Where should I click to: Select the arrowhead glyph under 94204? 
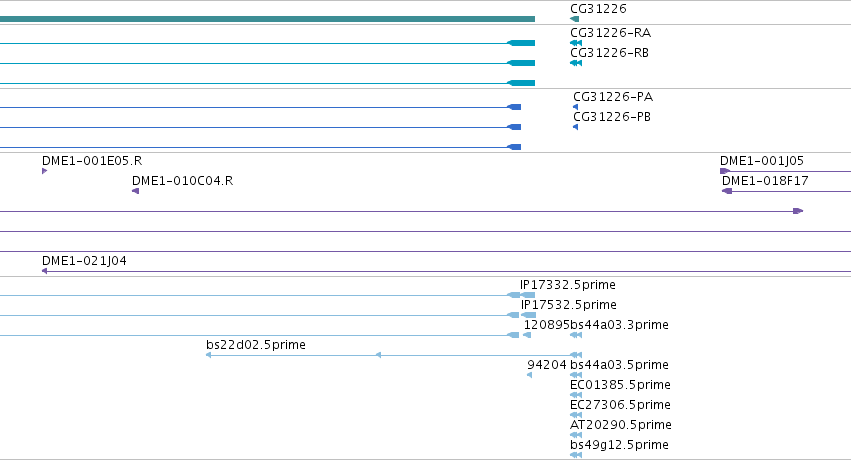click(x=530, y=375)
